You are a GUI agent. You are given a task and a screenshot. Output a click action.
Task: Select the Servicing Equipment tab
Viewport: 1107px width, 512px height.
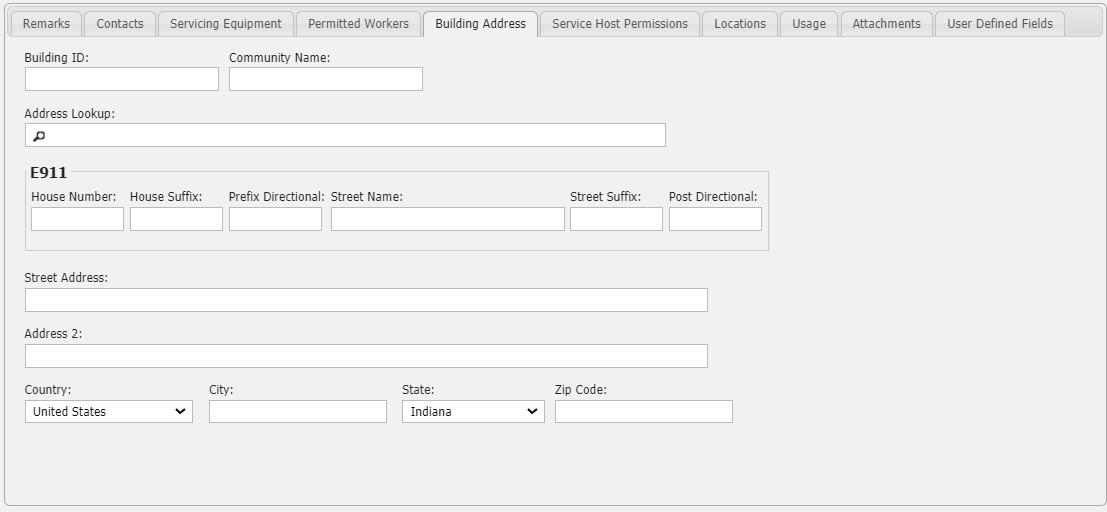[x=225, y=24]
